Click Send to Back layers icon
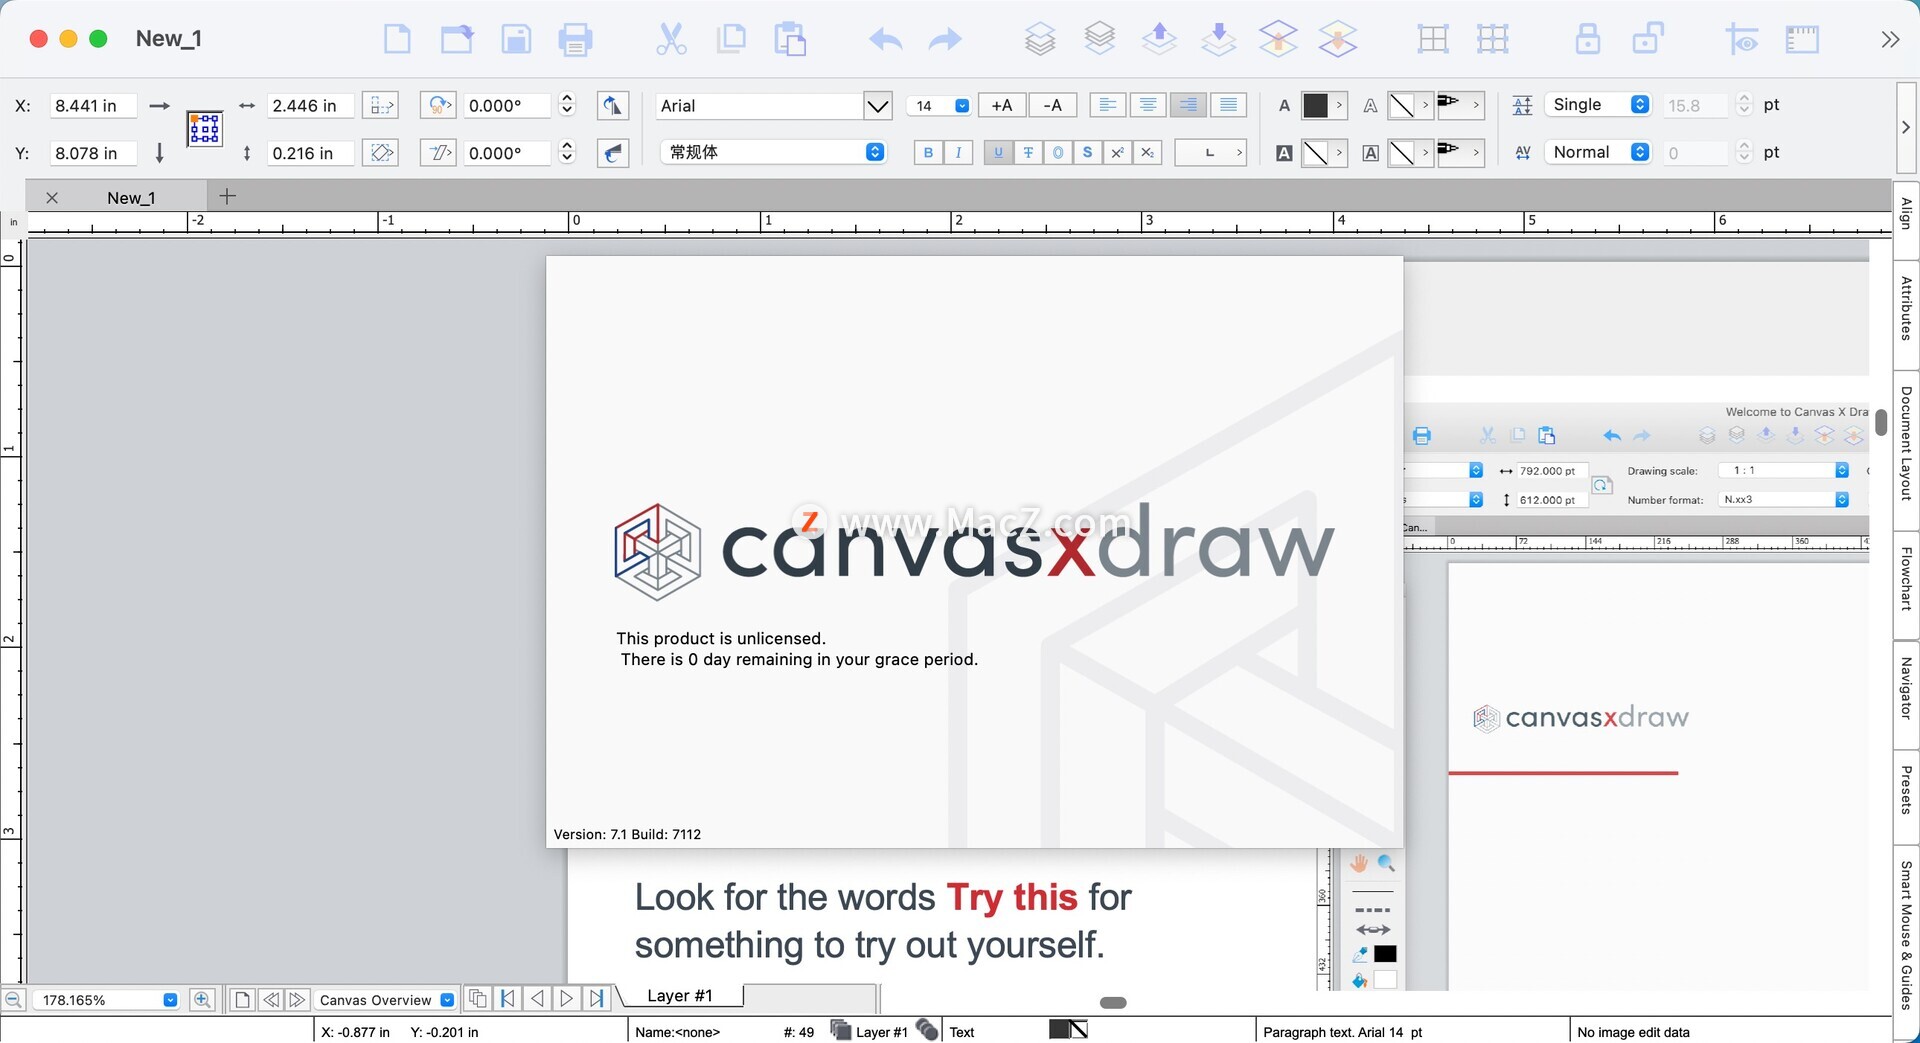Viewport: 1920px width, 1043px height. pos(1100,40)
